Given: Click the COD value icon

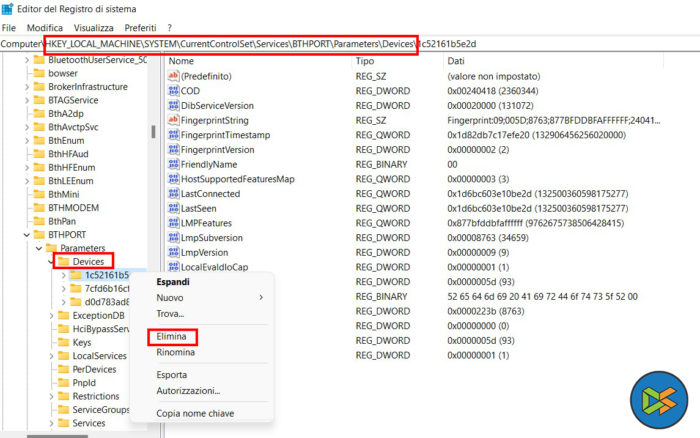Looking at the screenshot, I should 173,91.
